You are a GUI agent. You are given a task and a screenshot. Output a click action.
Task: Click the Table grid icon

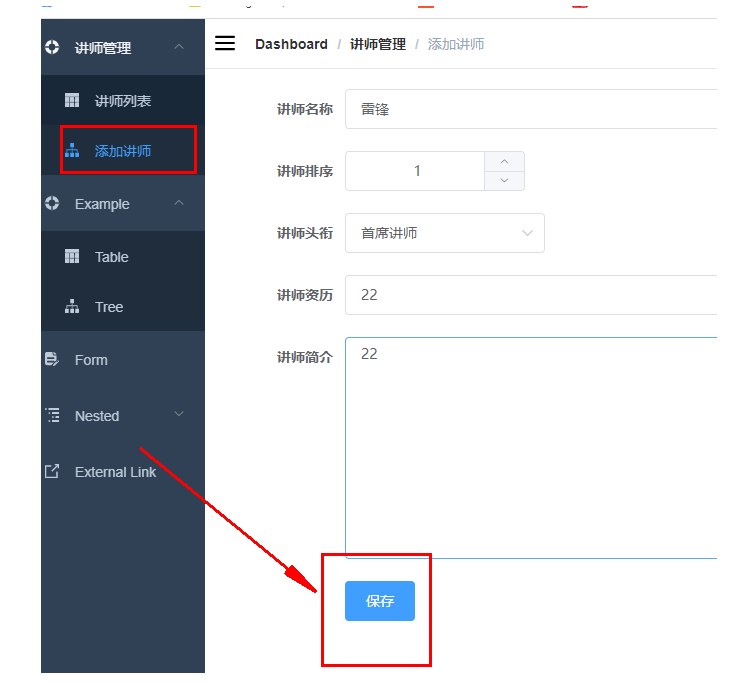(x=72, y=256)
